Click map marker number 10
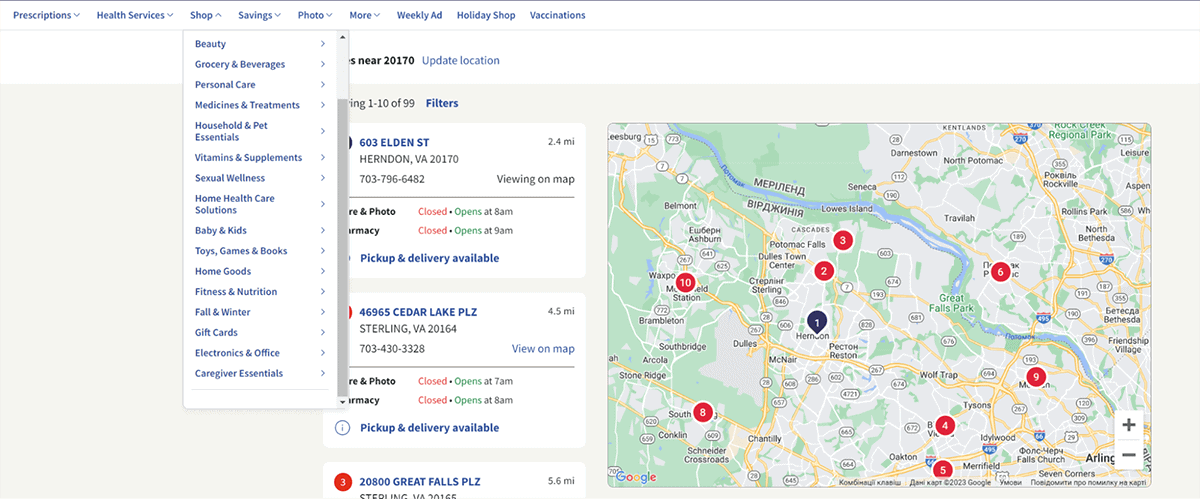 (x=685, y=283)
